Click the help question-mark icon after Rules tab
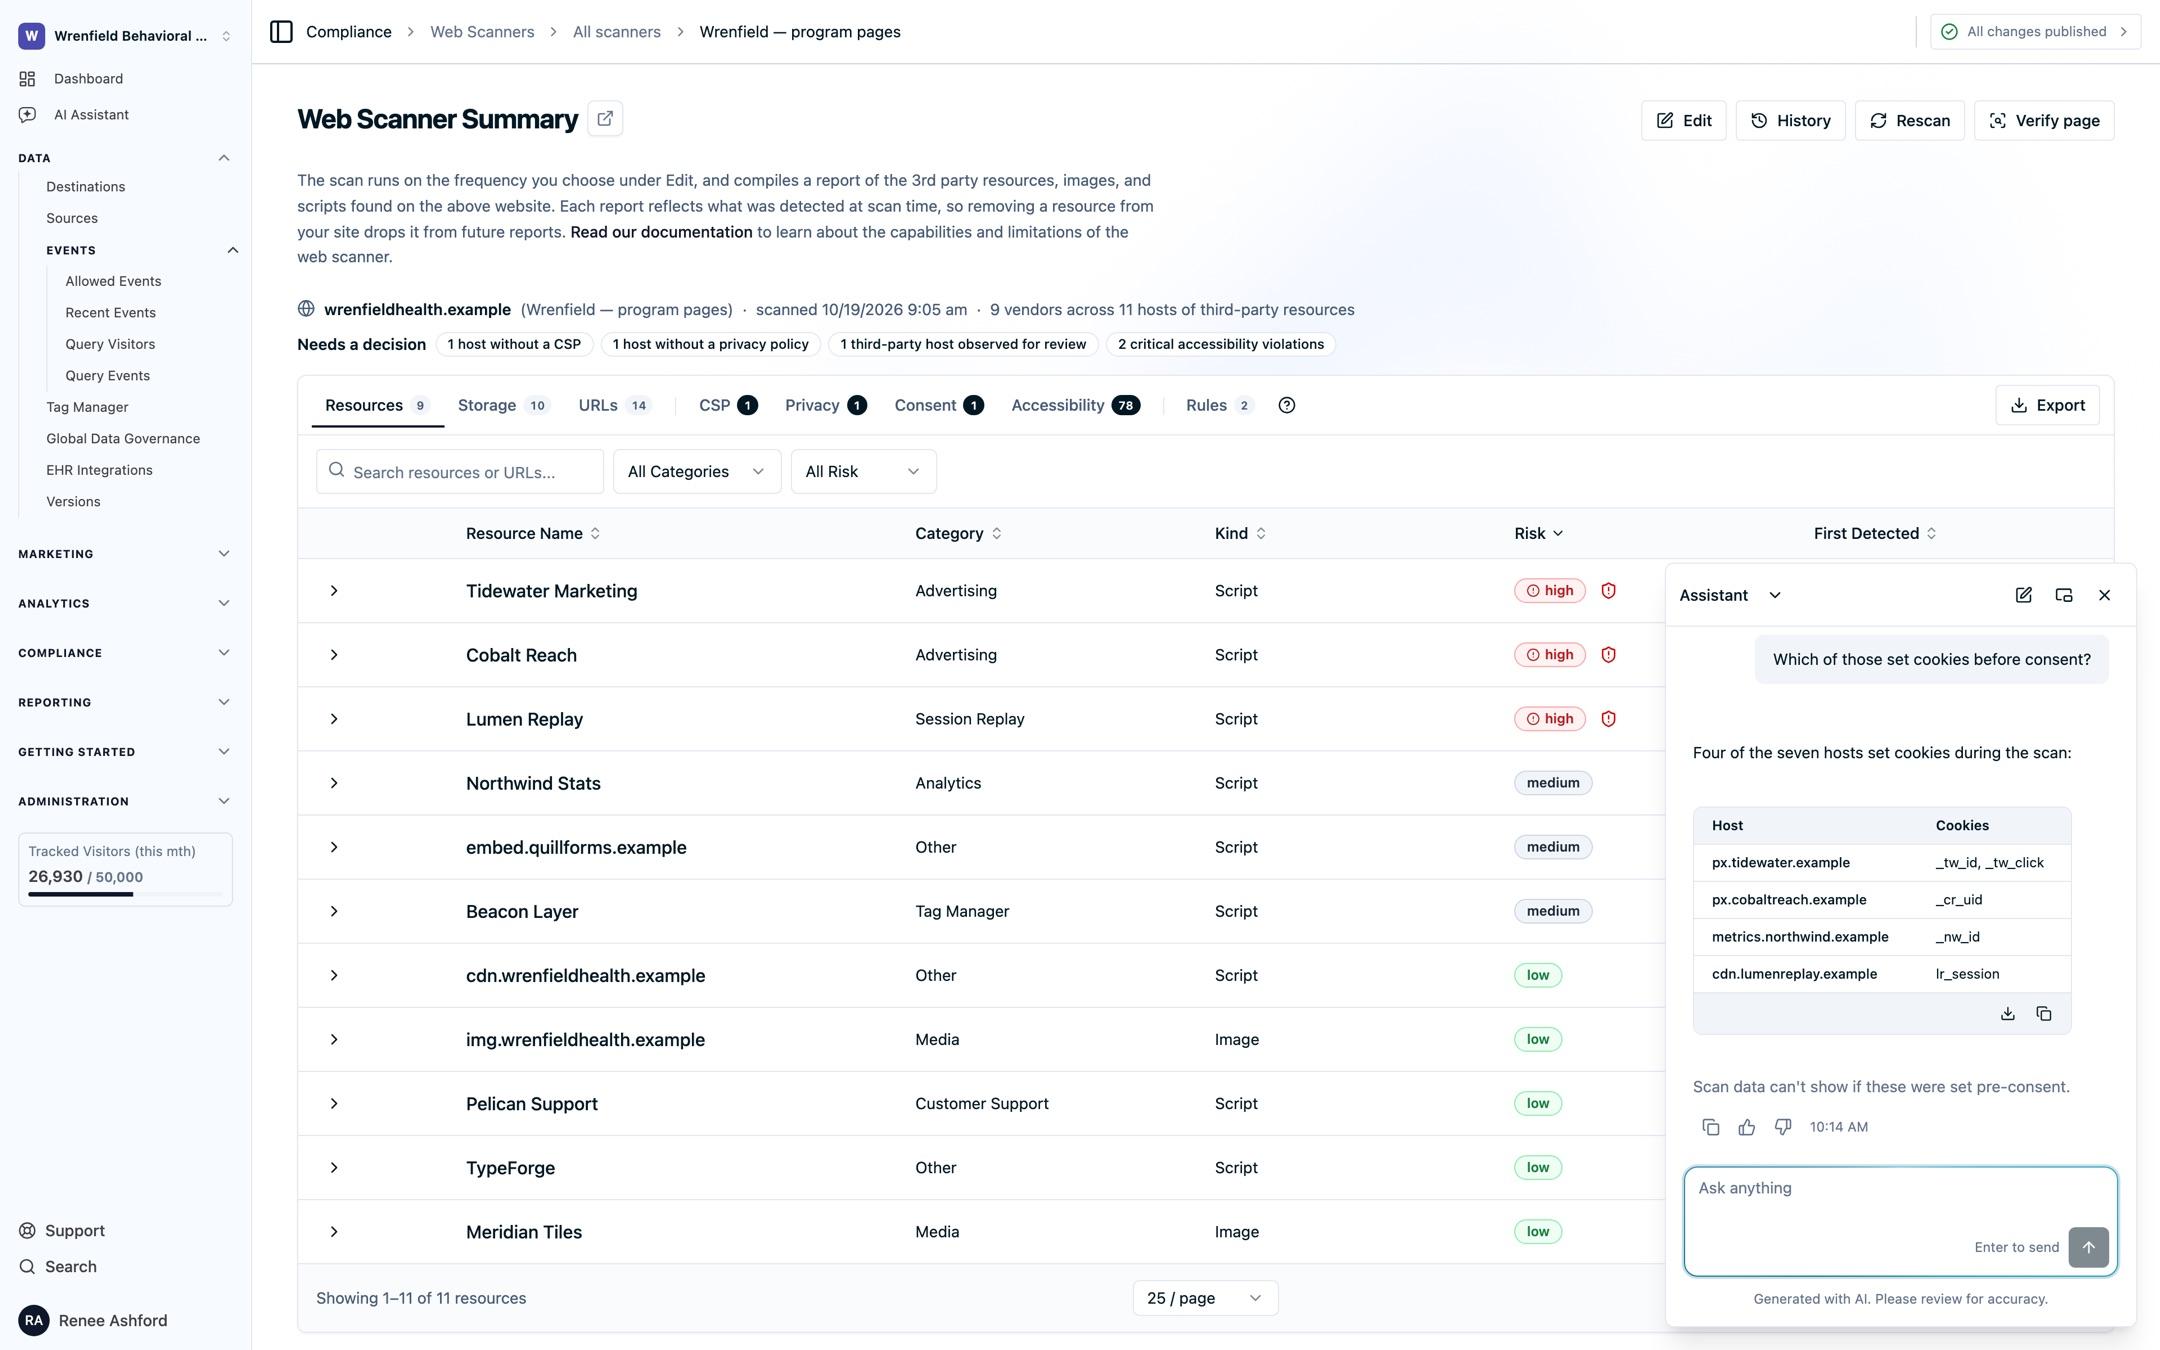The height and width of the screenshot is (1350, 2160). pyautogui.click(x=1287, y=405)
